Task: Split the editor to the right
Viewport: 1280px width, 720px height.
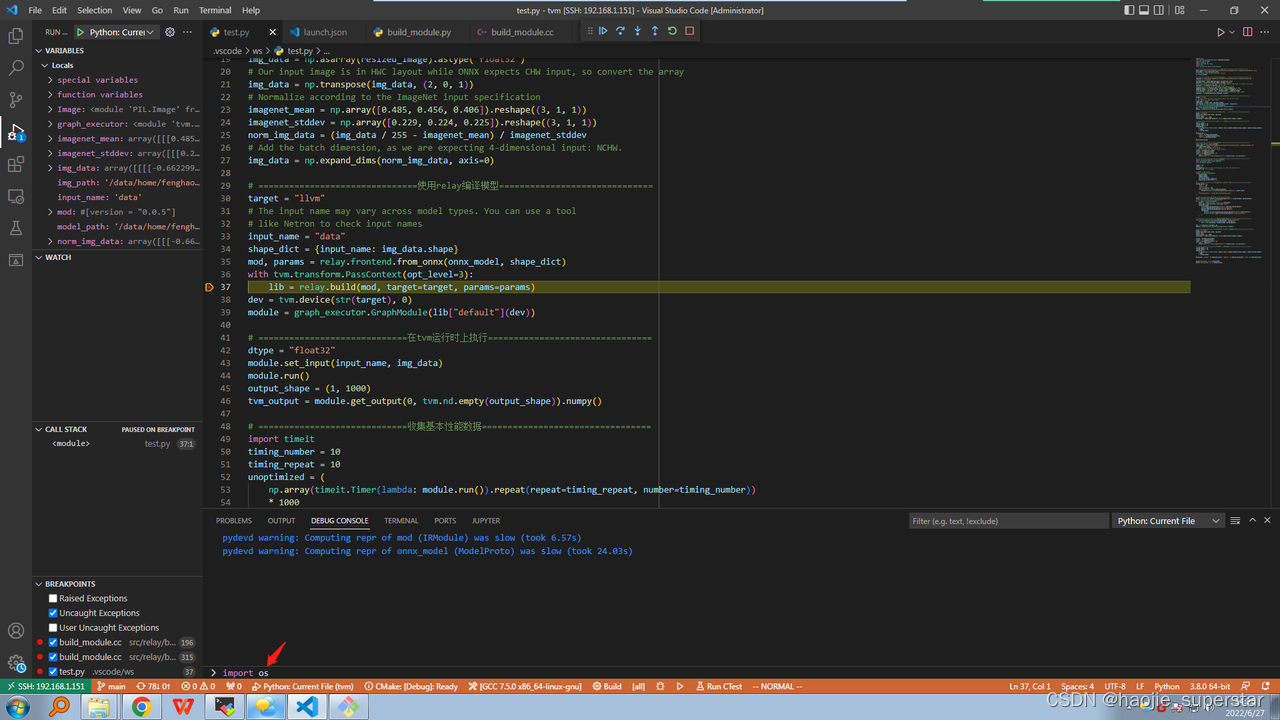Action: [1247, 32]
